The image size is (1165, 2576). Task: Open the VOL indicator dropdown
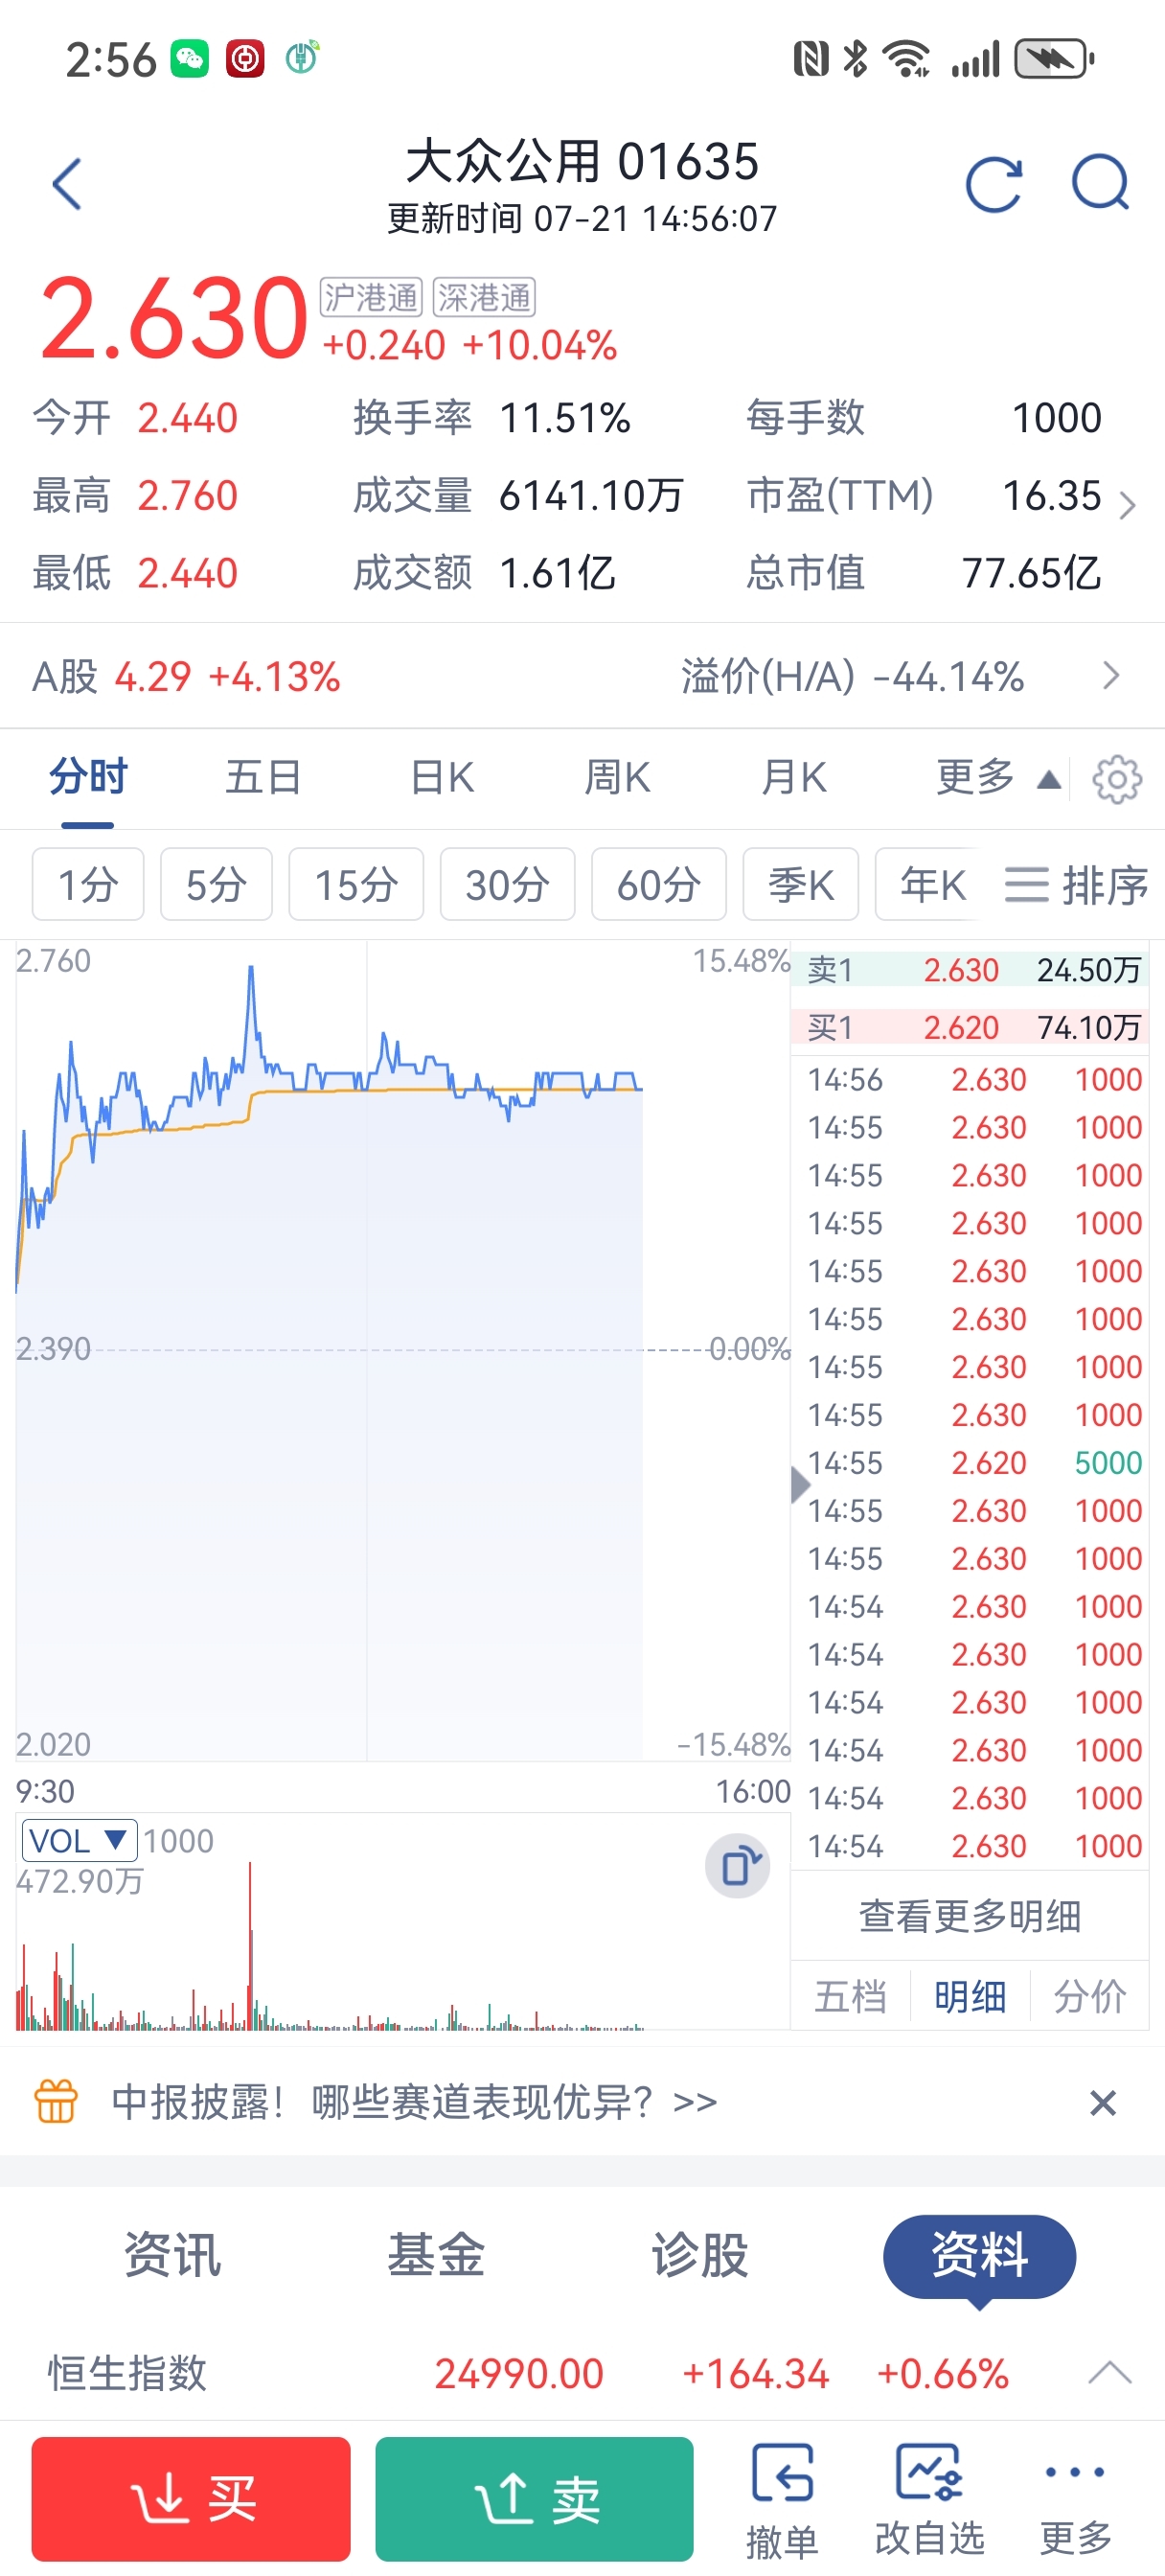[x=79, y=1840]
